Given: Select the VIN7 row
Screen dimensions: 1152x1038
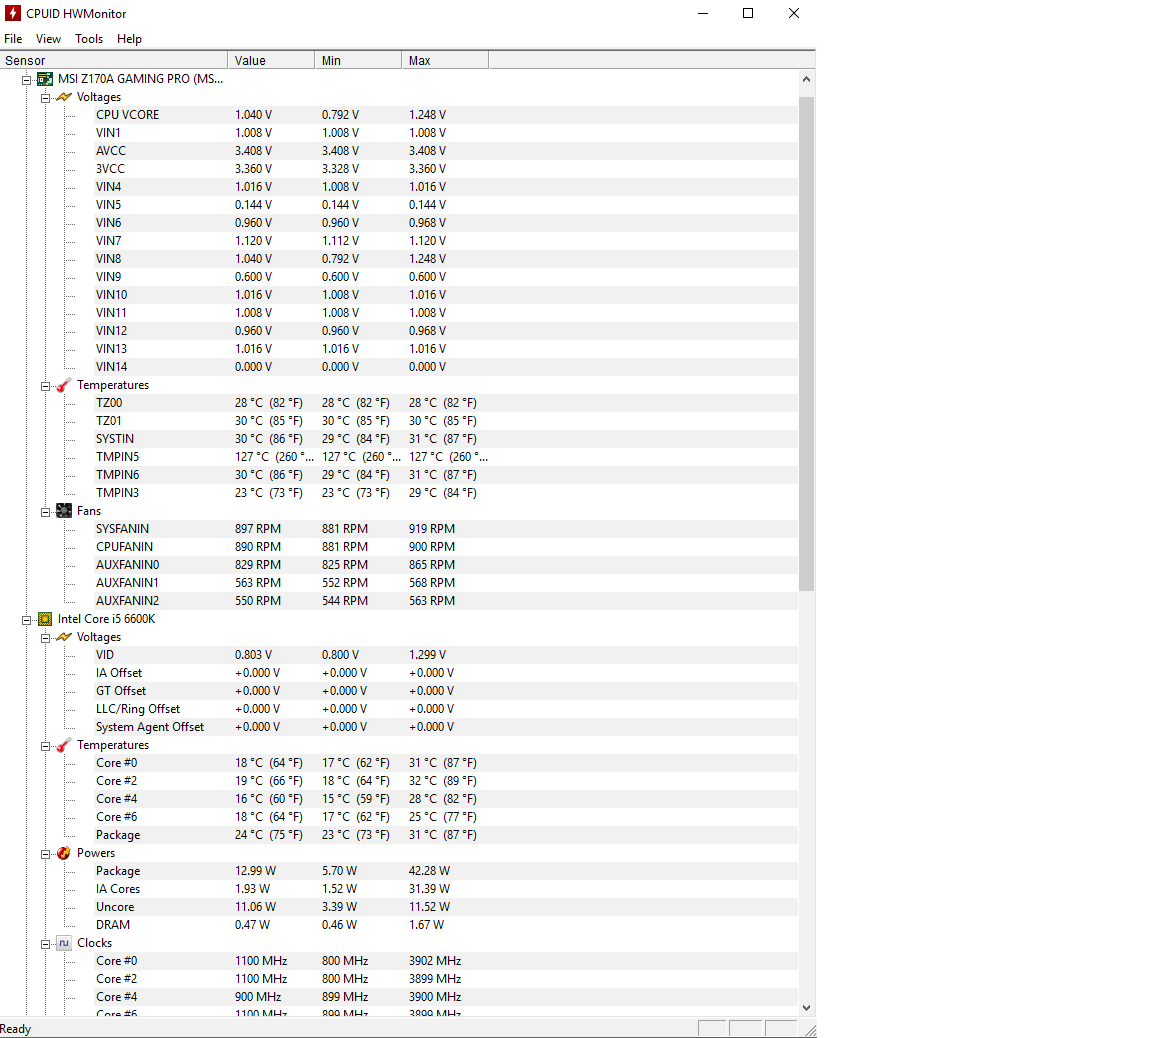Looking at the screenshot, I should point(446,240).
